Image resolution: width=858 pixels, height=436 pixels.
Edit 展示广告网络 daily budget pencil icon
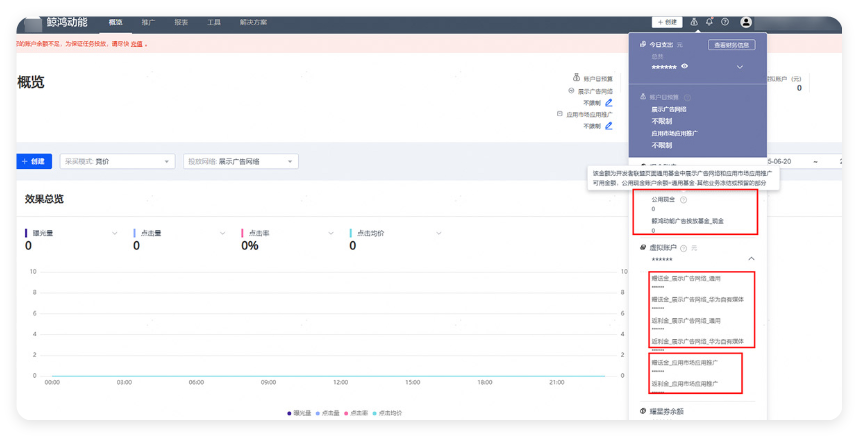click(x=609, y=102)
